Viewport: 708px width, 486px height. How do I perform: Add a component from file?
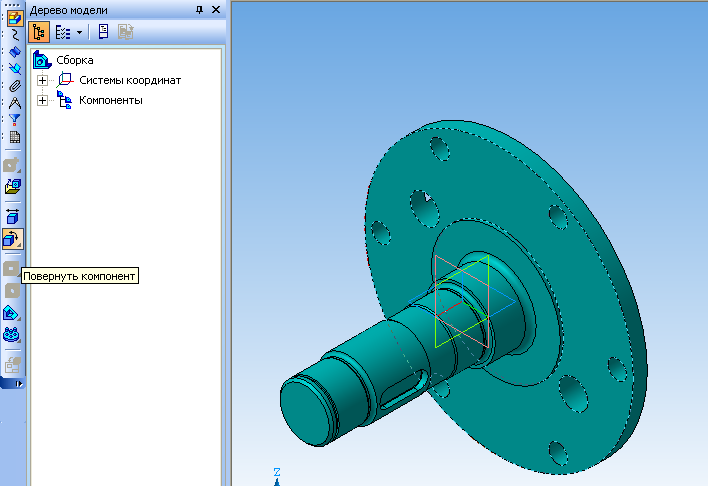coord(12,186)
